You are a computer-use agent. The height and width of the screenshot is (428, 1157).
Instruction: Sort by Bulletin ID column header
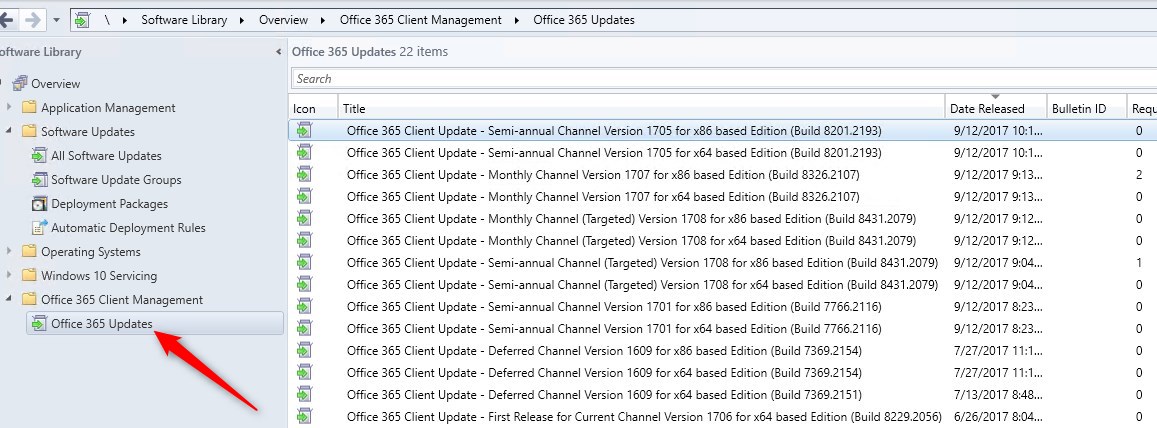1086,108
